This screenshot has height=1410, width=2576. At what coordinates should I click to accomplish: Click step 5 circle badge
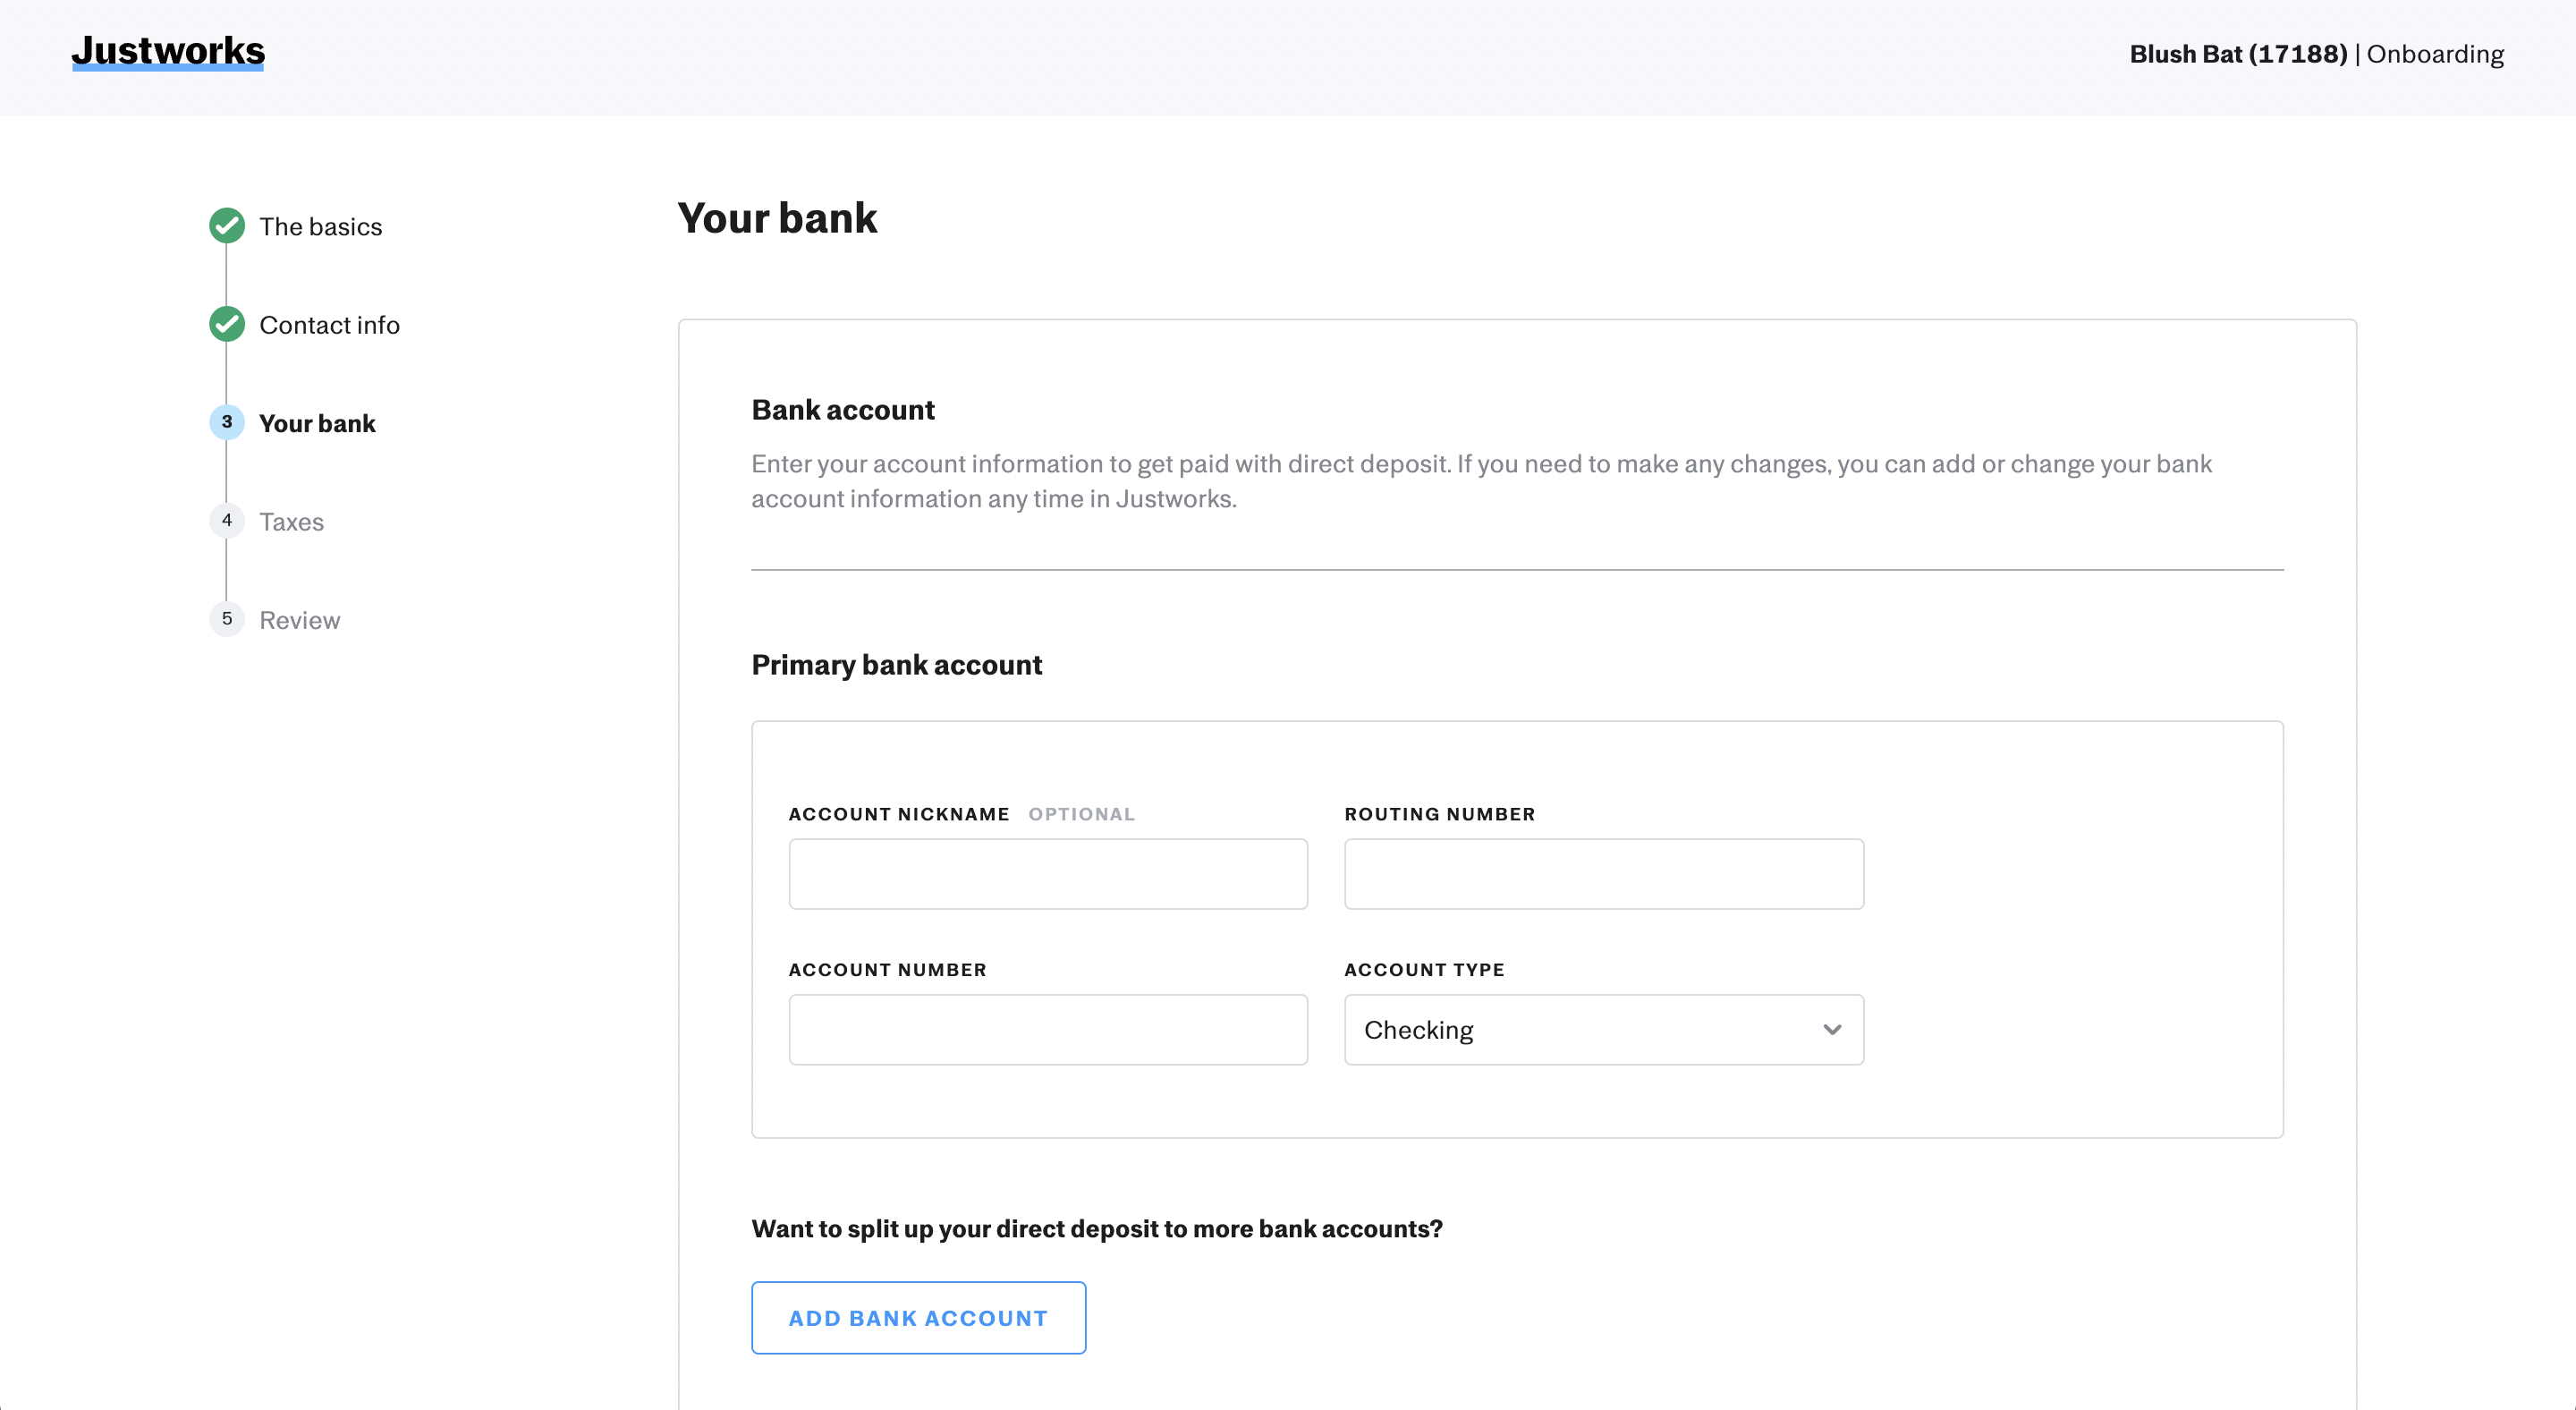tap(227, 619)
